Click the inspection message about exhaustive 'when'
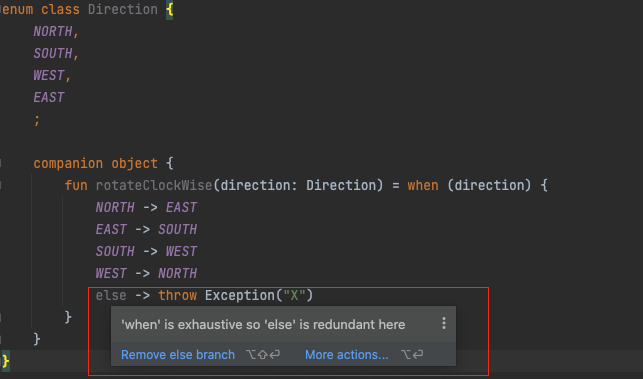643x379 pixels. (x=263, y=324)
